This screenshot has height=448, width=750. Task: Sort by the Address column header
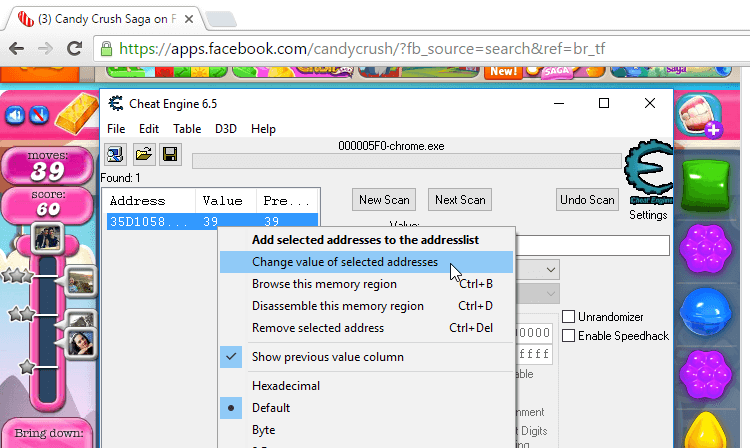click(148, 201)
